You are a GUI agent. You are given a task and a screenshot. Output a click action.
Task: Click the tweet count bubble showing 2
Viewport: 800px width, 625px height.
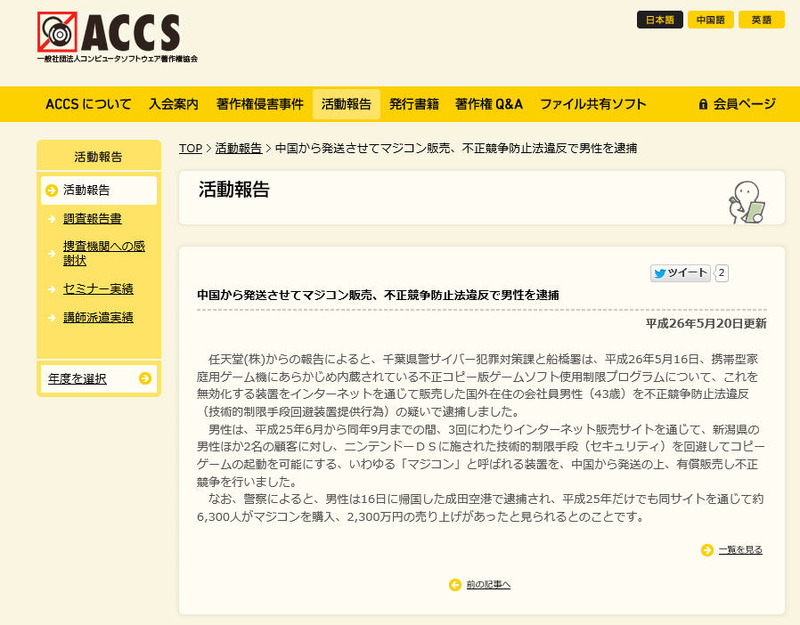click(x=722, y=273)
